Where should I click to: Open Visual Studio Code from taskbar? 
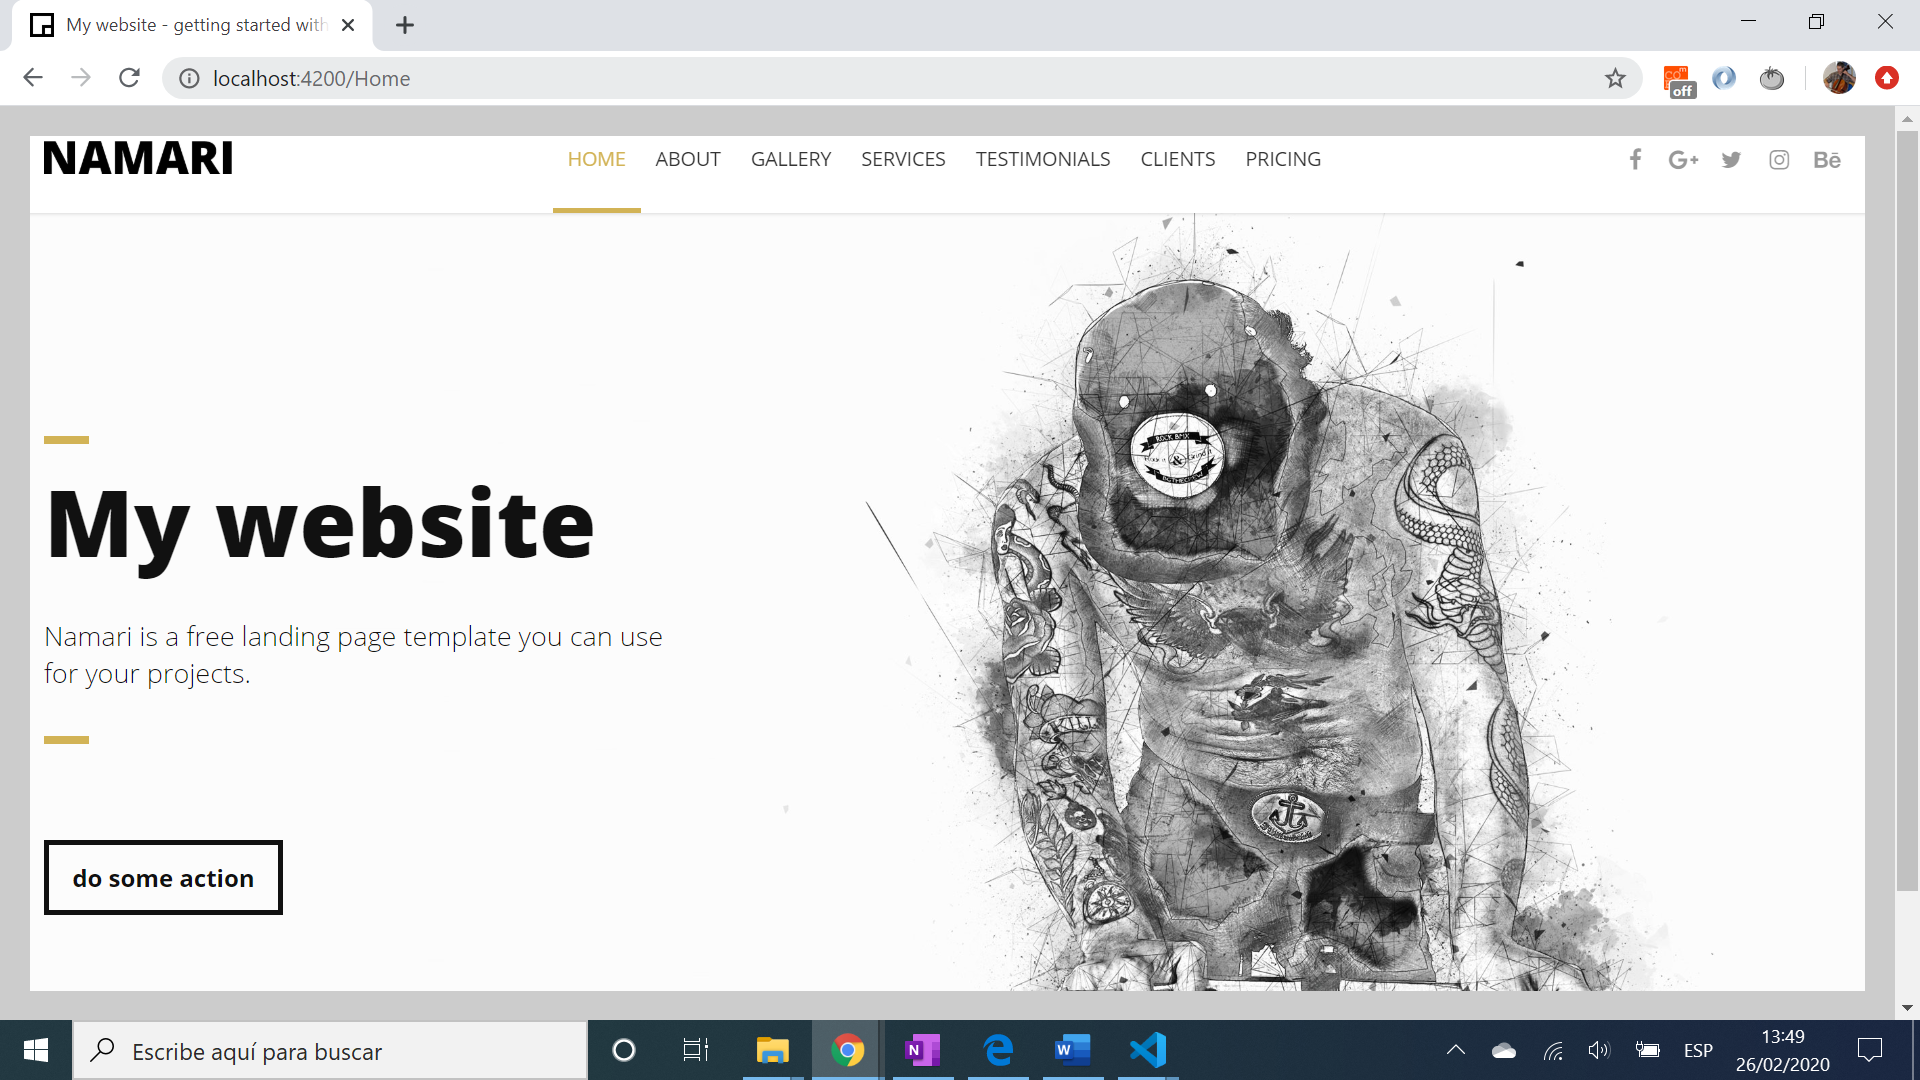tap(1148, 1050)
